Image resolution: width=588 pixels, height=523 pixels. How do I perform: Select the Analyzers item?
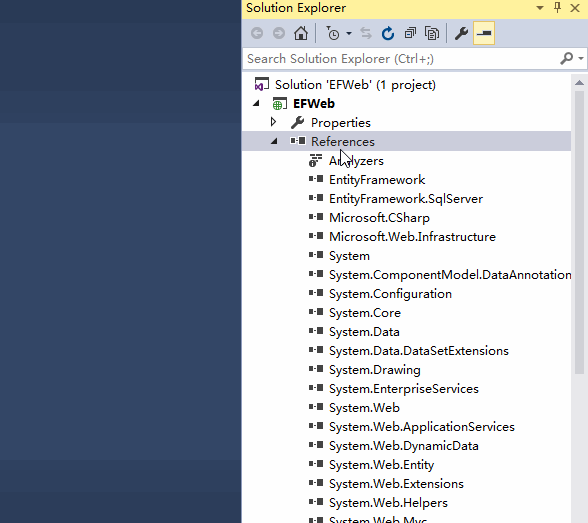pyautogui.click(x=356, y=161)
